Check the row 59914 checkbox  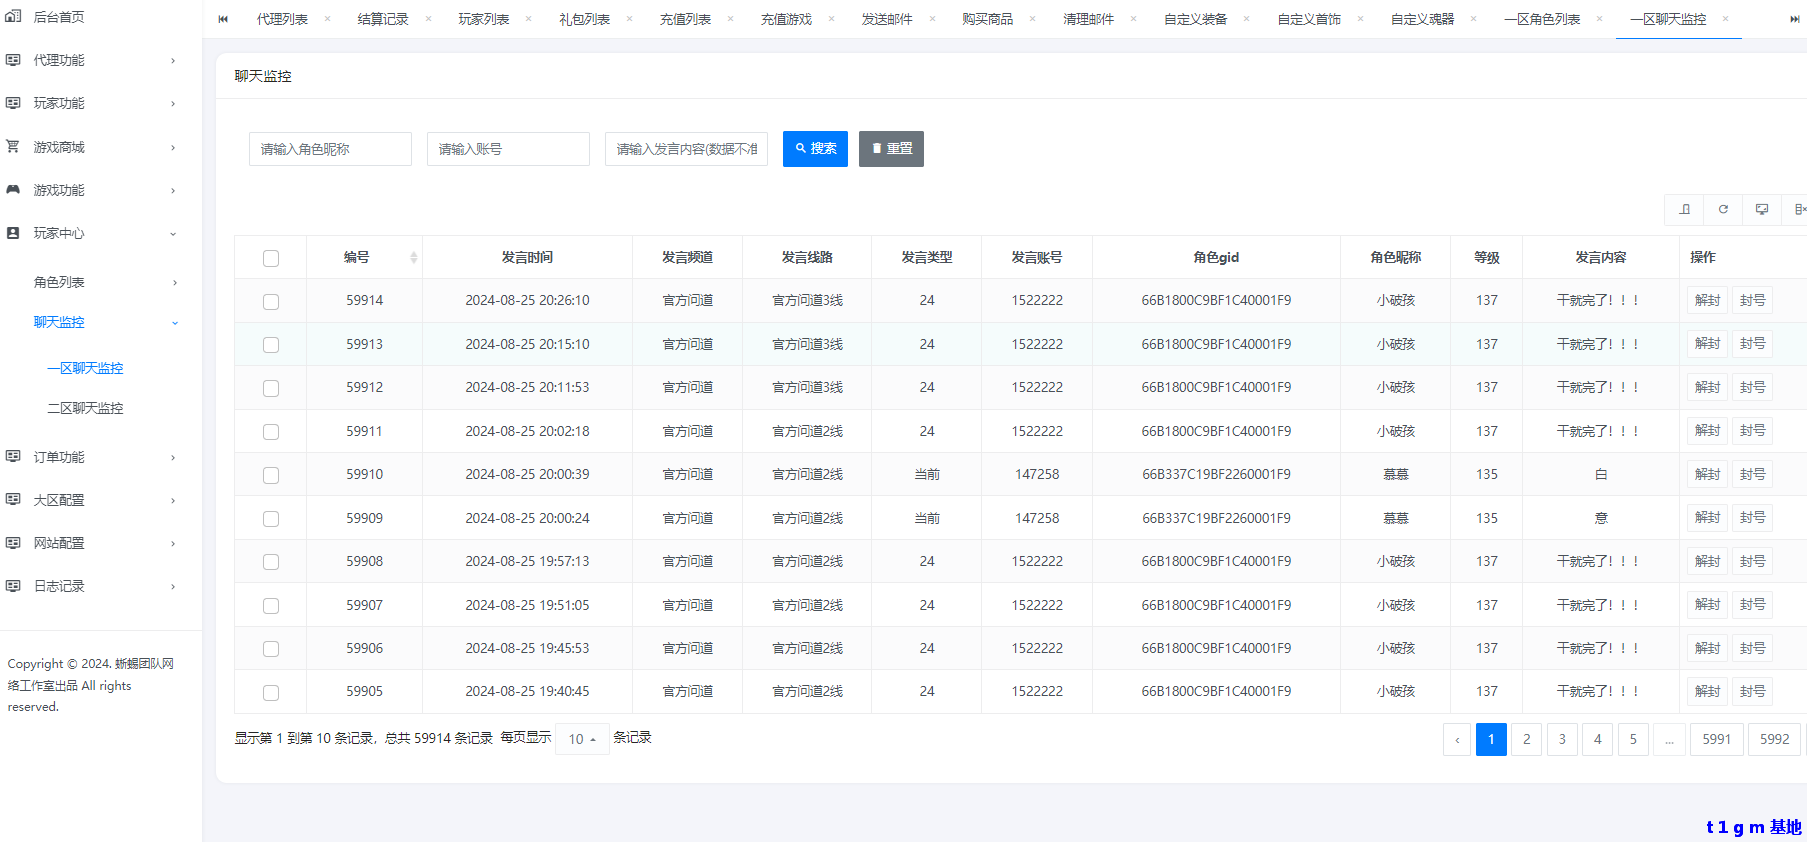click(x=271, y=301)
